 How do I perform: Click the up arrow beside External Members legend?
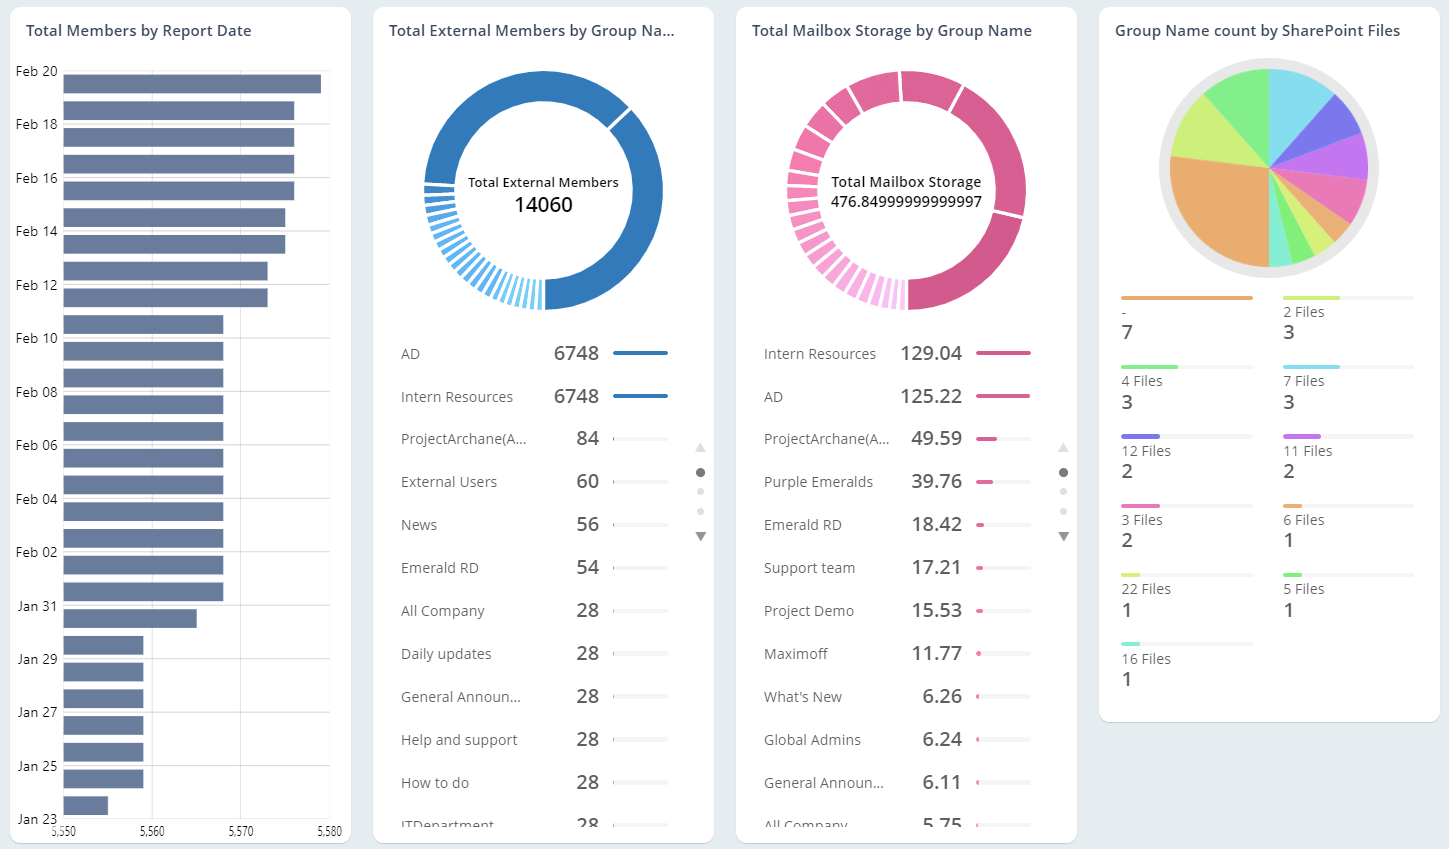700,447
